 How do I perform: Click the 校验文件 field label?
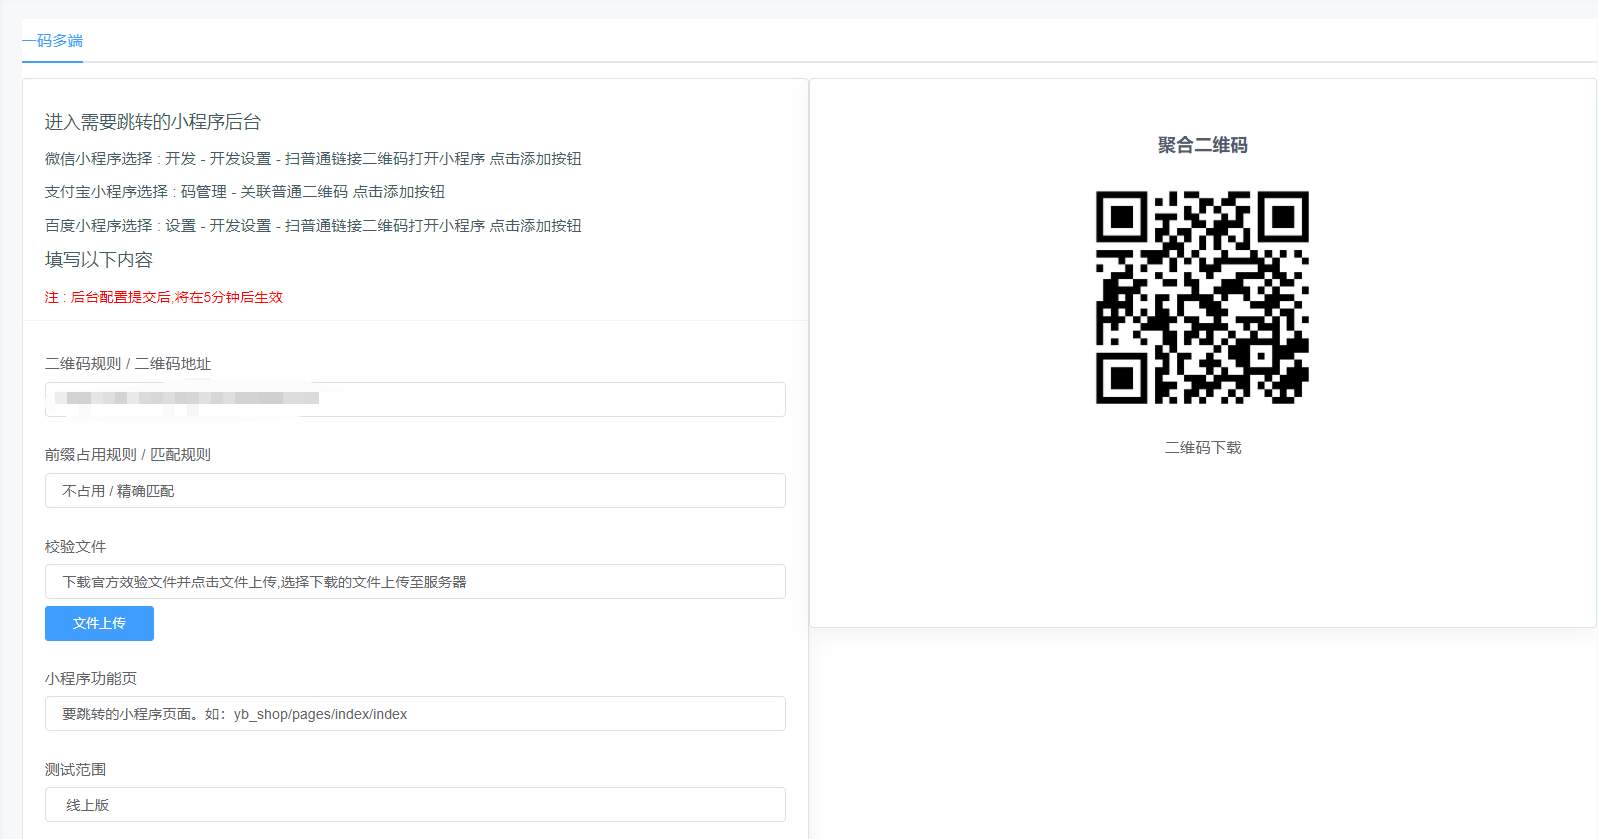pos(75,547)
